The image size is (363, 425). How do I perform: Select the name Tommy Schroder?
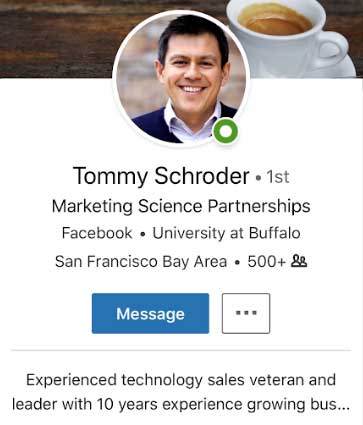[161, 176]
